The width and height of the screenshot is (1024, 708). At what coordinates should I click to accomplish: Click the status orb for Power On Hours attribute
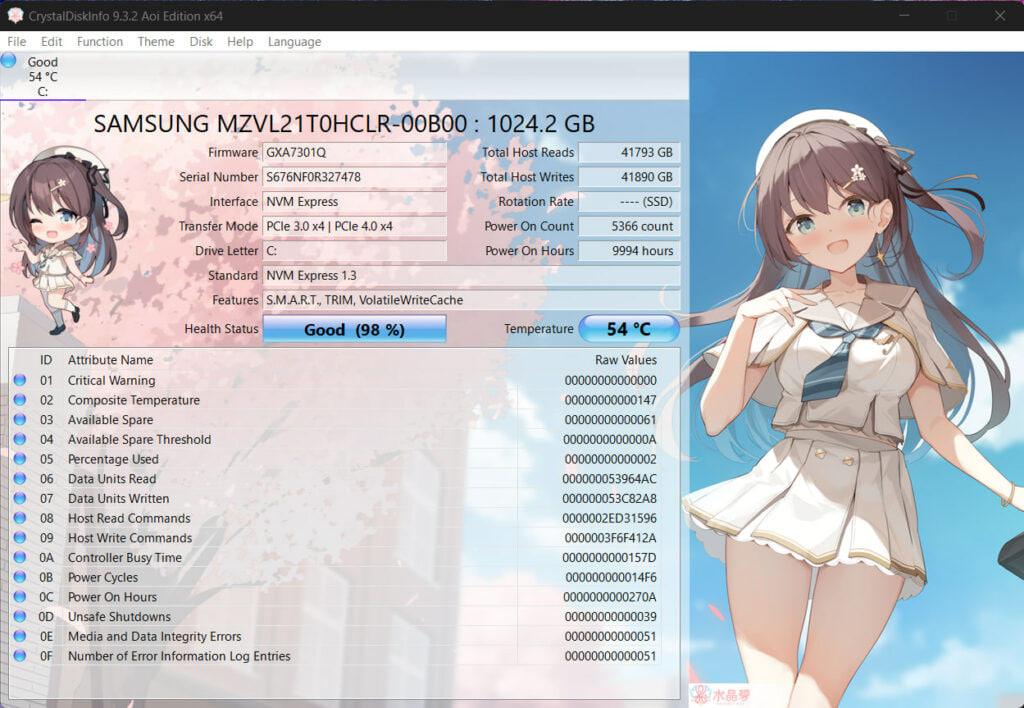tap(20, 596)
